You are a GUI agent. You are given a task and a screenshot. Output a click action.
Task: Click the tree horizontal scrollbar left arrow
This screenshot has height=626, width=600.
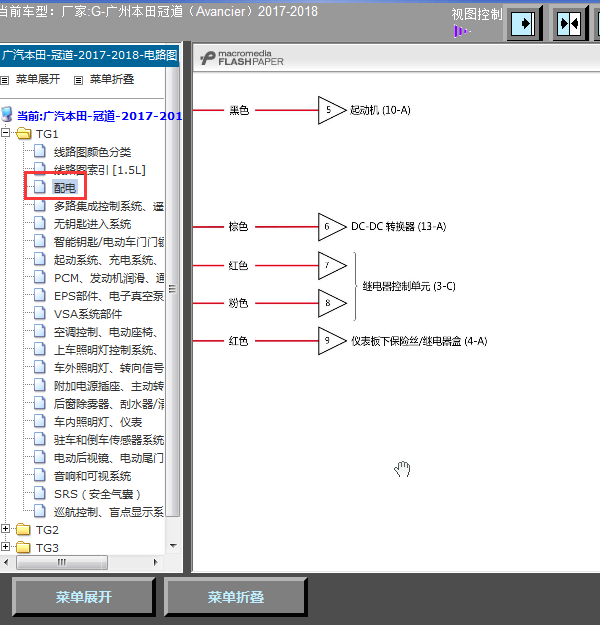[x=6, y=563]
